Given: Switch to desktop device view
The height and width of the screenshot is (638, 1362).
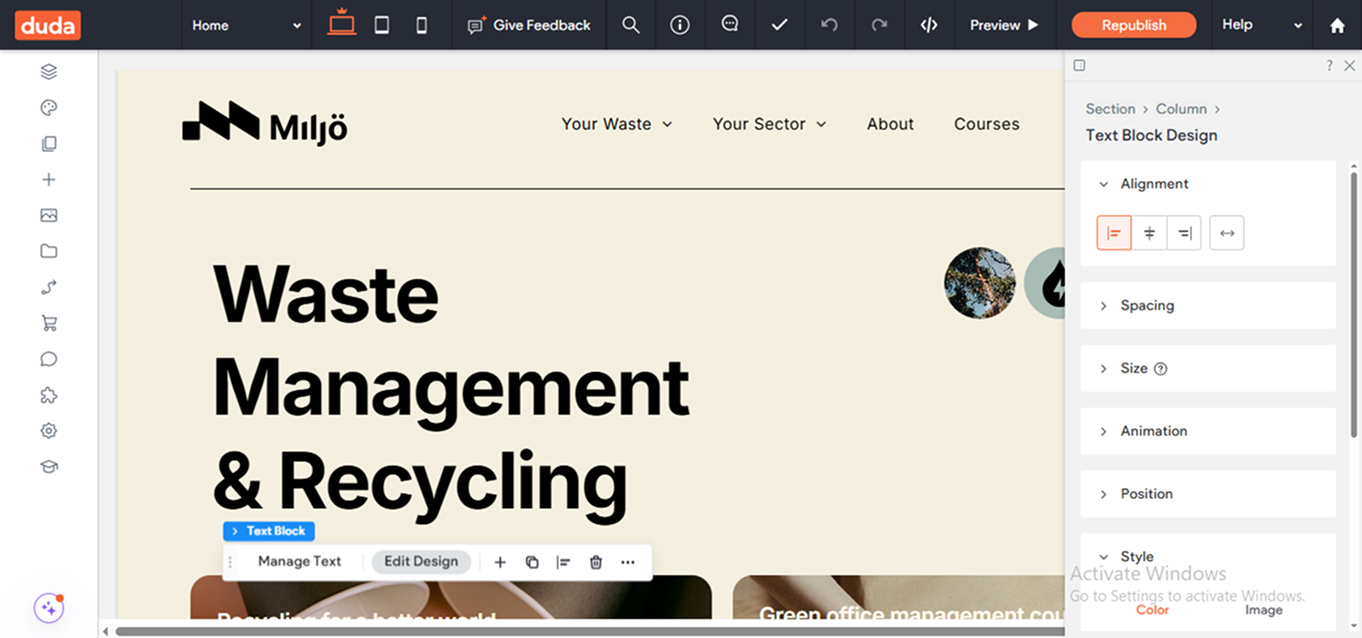Looking at the screenshot, I should [x=342, y=24].
